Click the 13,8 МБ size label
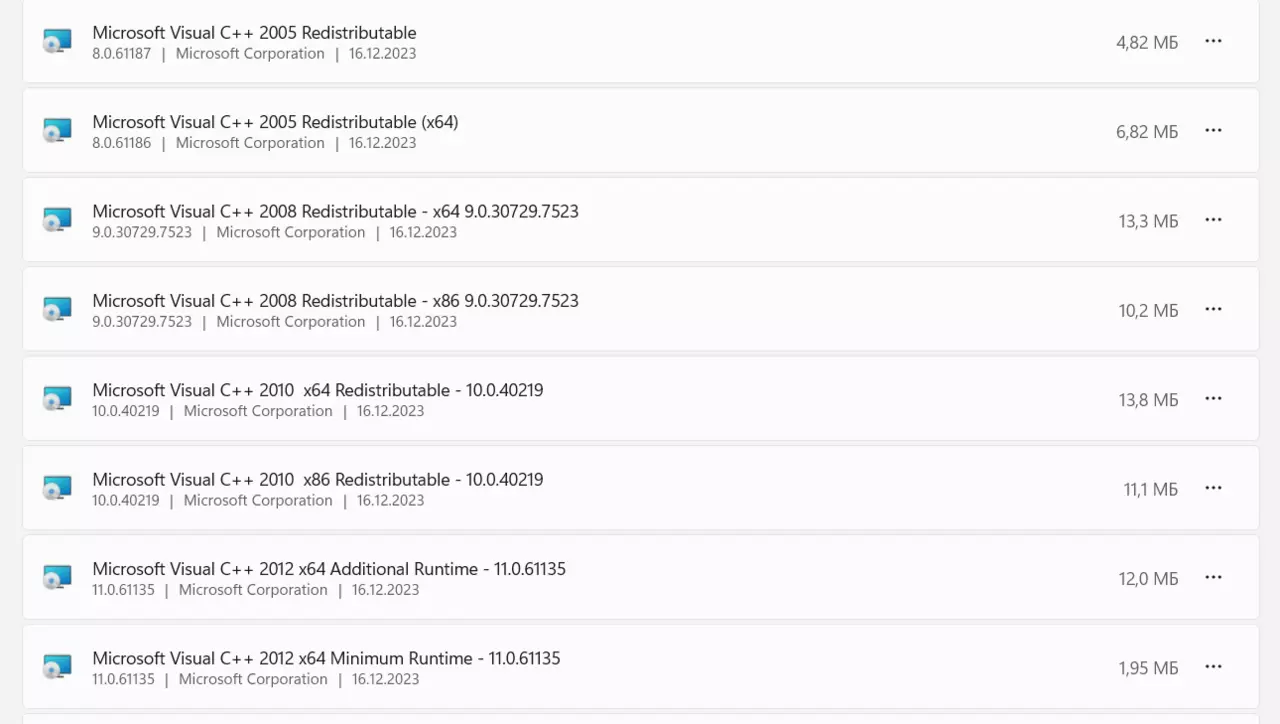This screenshot has width=1280, height=724. (x=1148, y=400)
